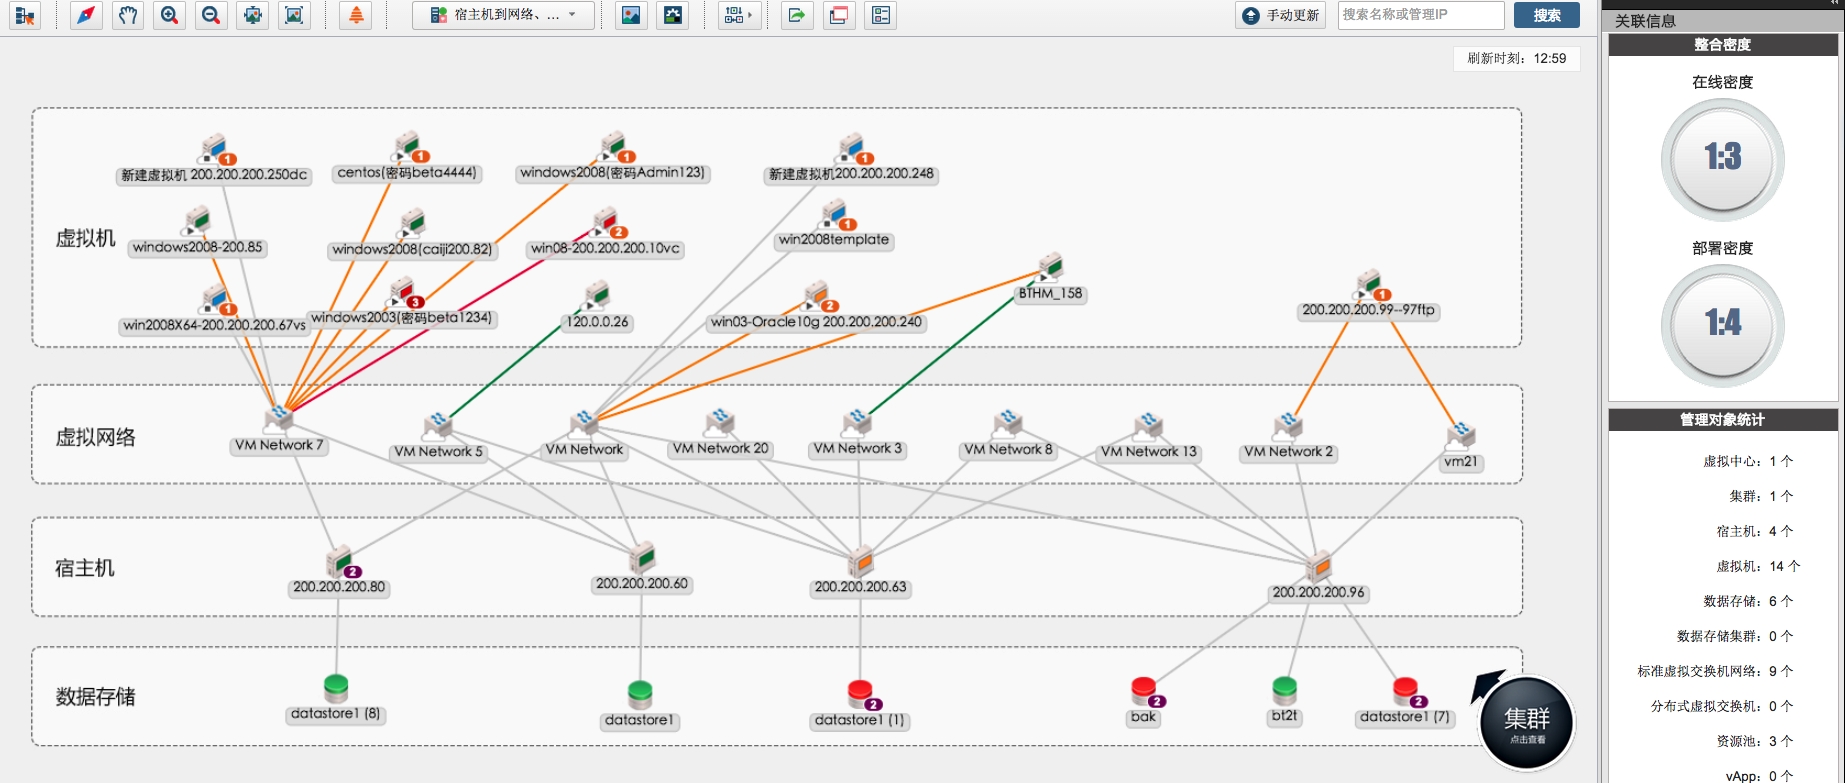Image resolution: width=1845 pixels, height=783 pixels.
Task: Click the 搜索名称或管理IP search field
Action: coord(1420,15)
